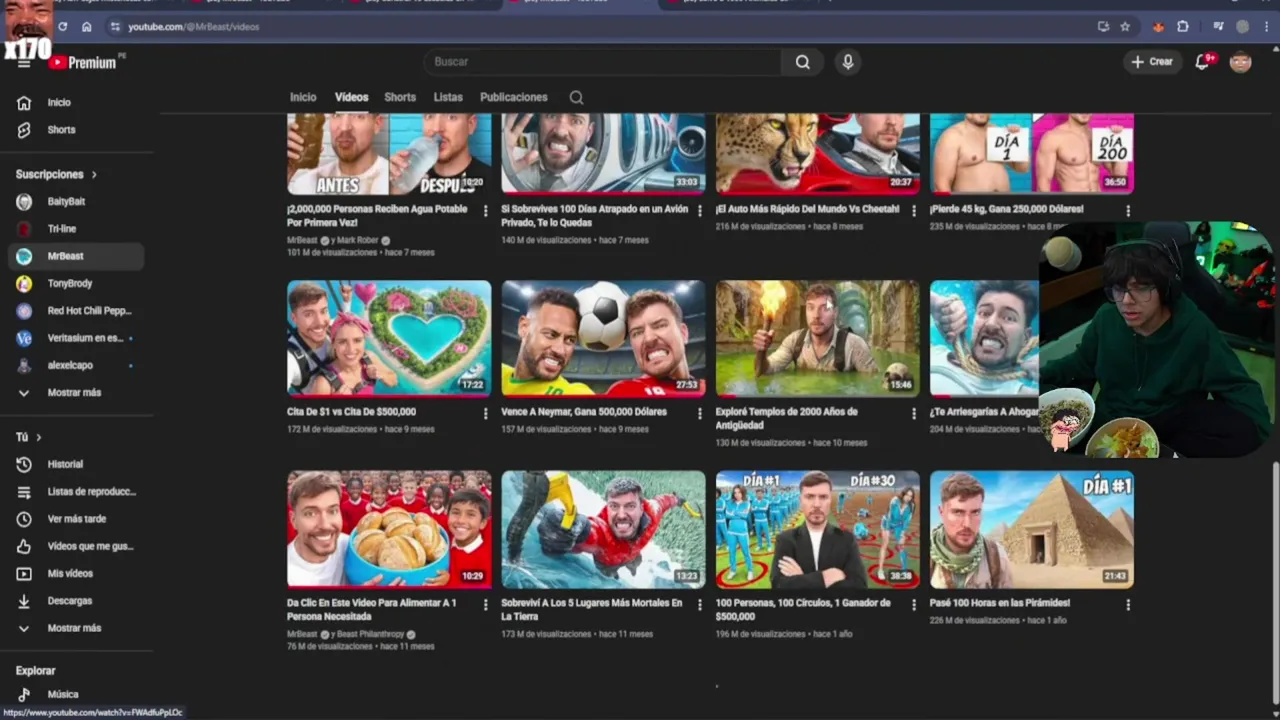
Task: Click the search magnifier button
Action: 802,62
